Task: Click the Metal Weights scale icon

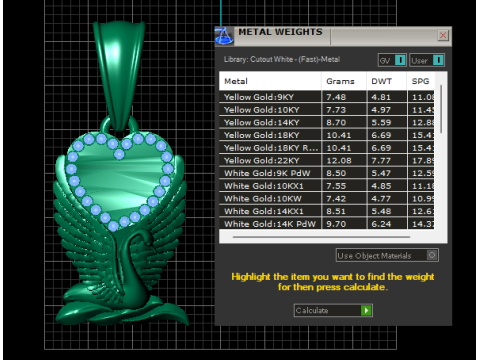Action: click(x=224, y=36)
